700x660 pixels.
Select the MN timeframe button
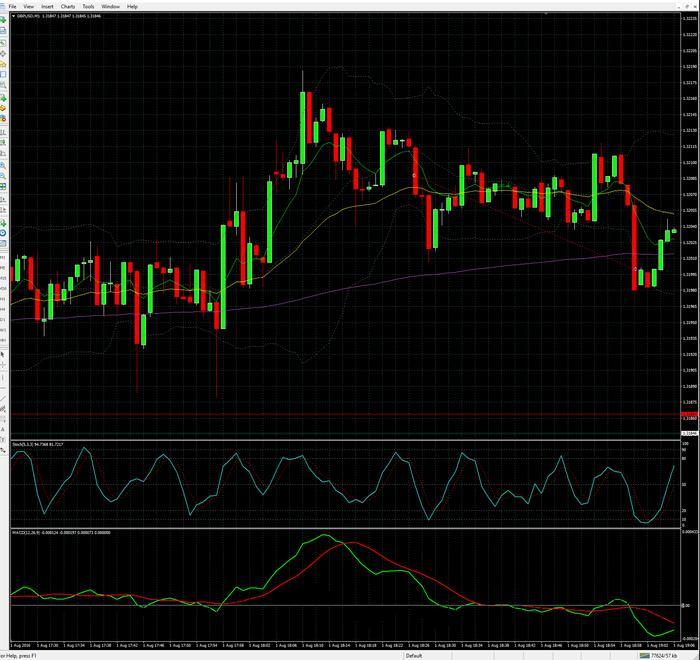[x=3, y=340]
